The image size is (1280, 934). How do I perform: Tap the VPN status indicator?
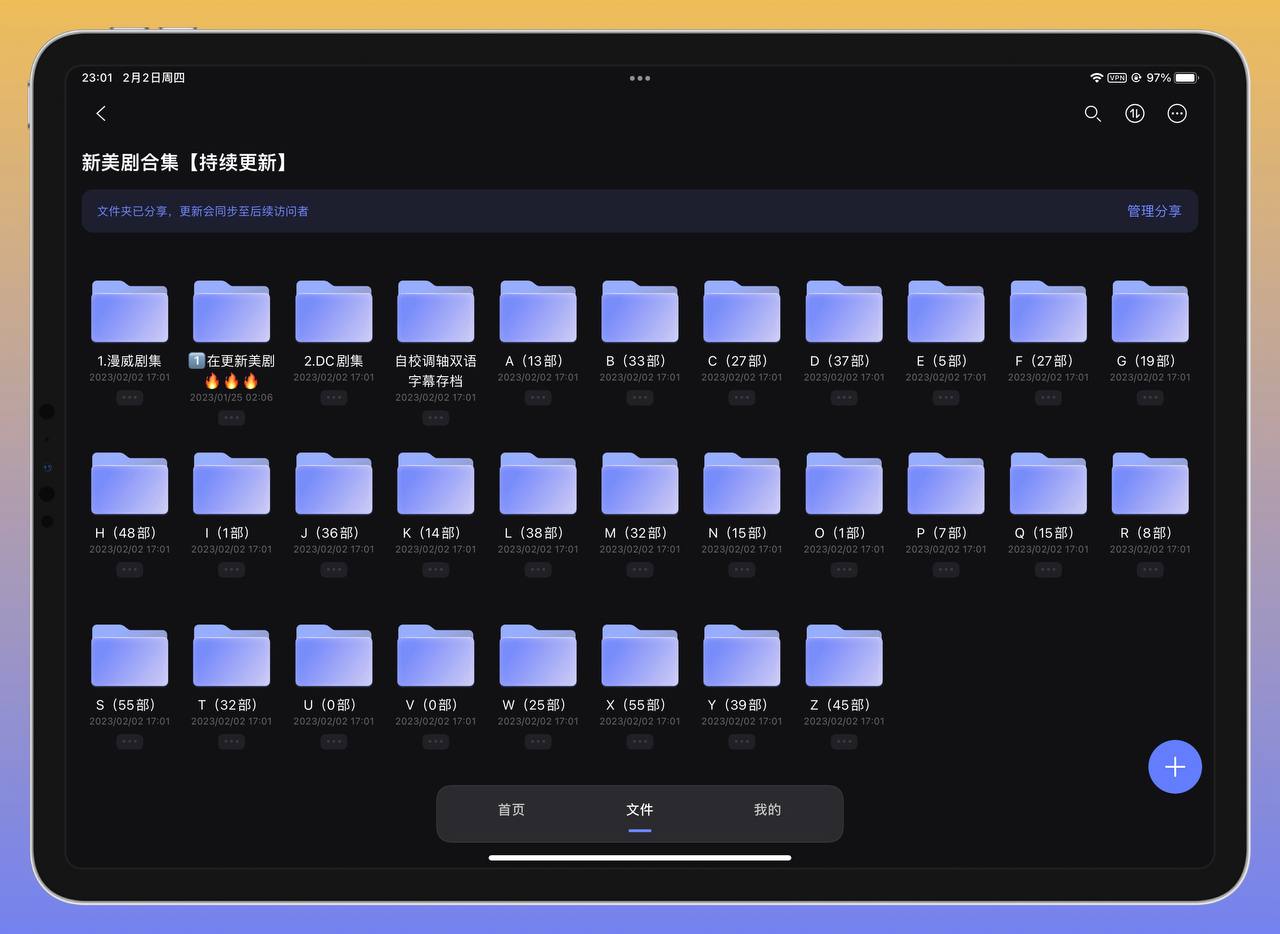[1117, 78]
